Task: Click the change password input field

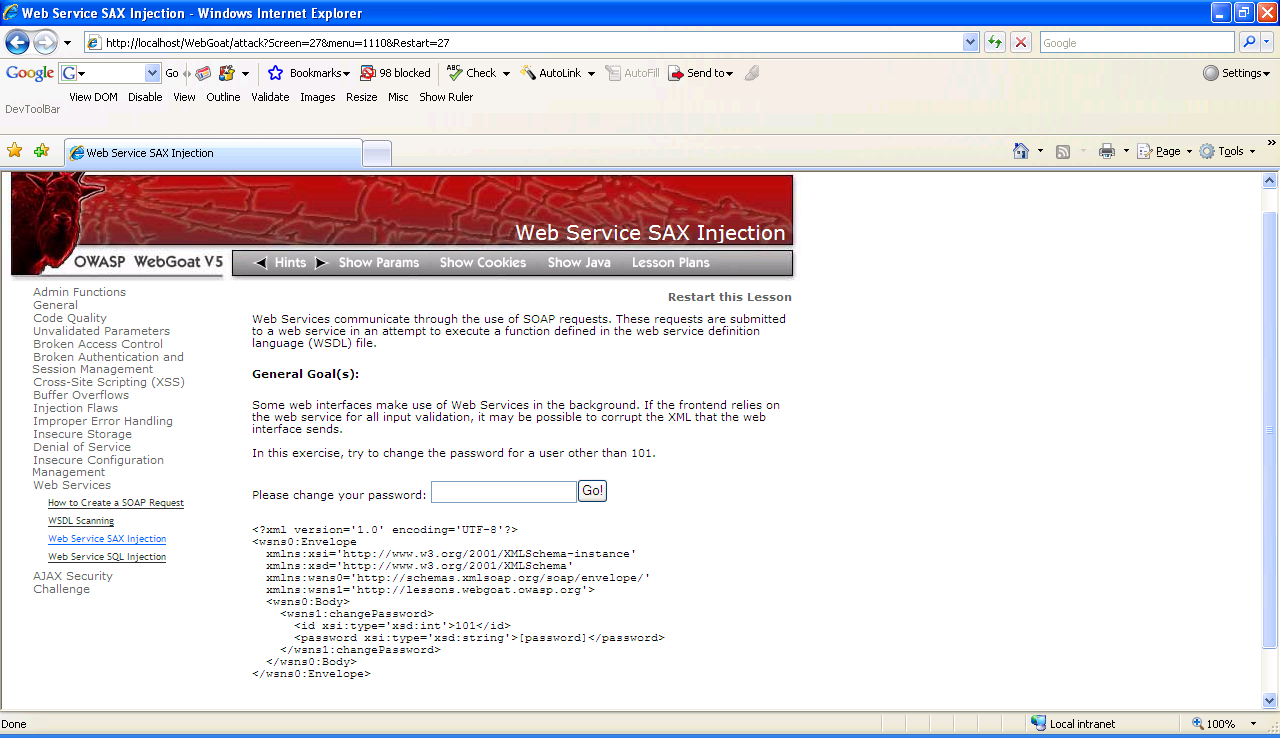Action: (x=503, y=492)
